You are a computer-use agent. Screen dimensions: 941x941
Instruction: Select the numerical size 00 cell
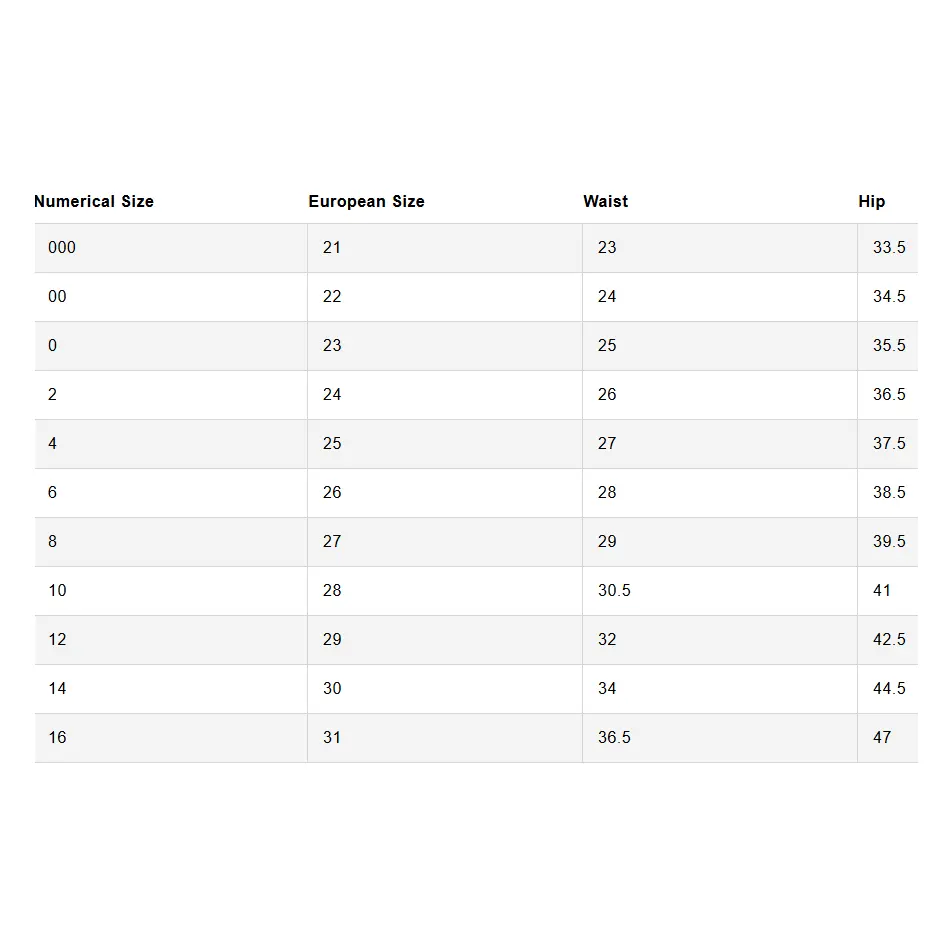click(x=58, y=296)
